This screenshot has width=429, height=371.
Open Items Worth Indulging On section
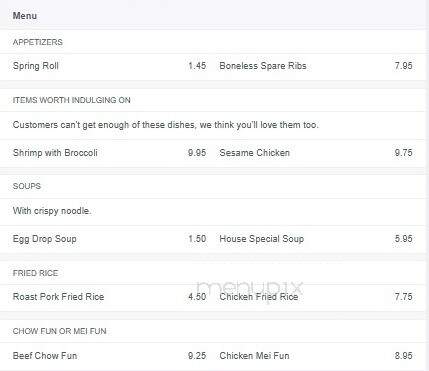coord(71,100)
